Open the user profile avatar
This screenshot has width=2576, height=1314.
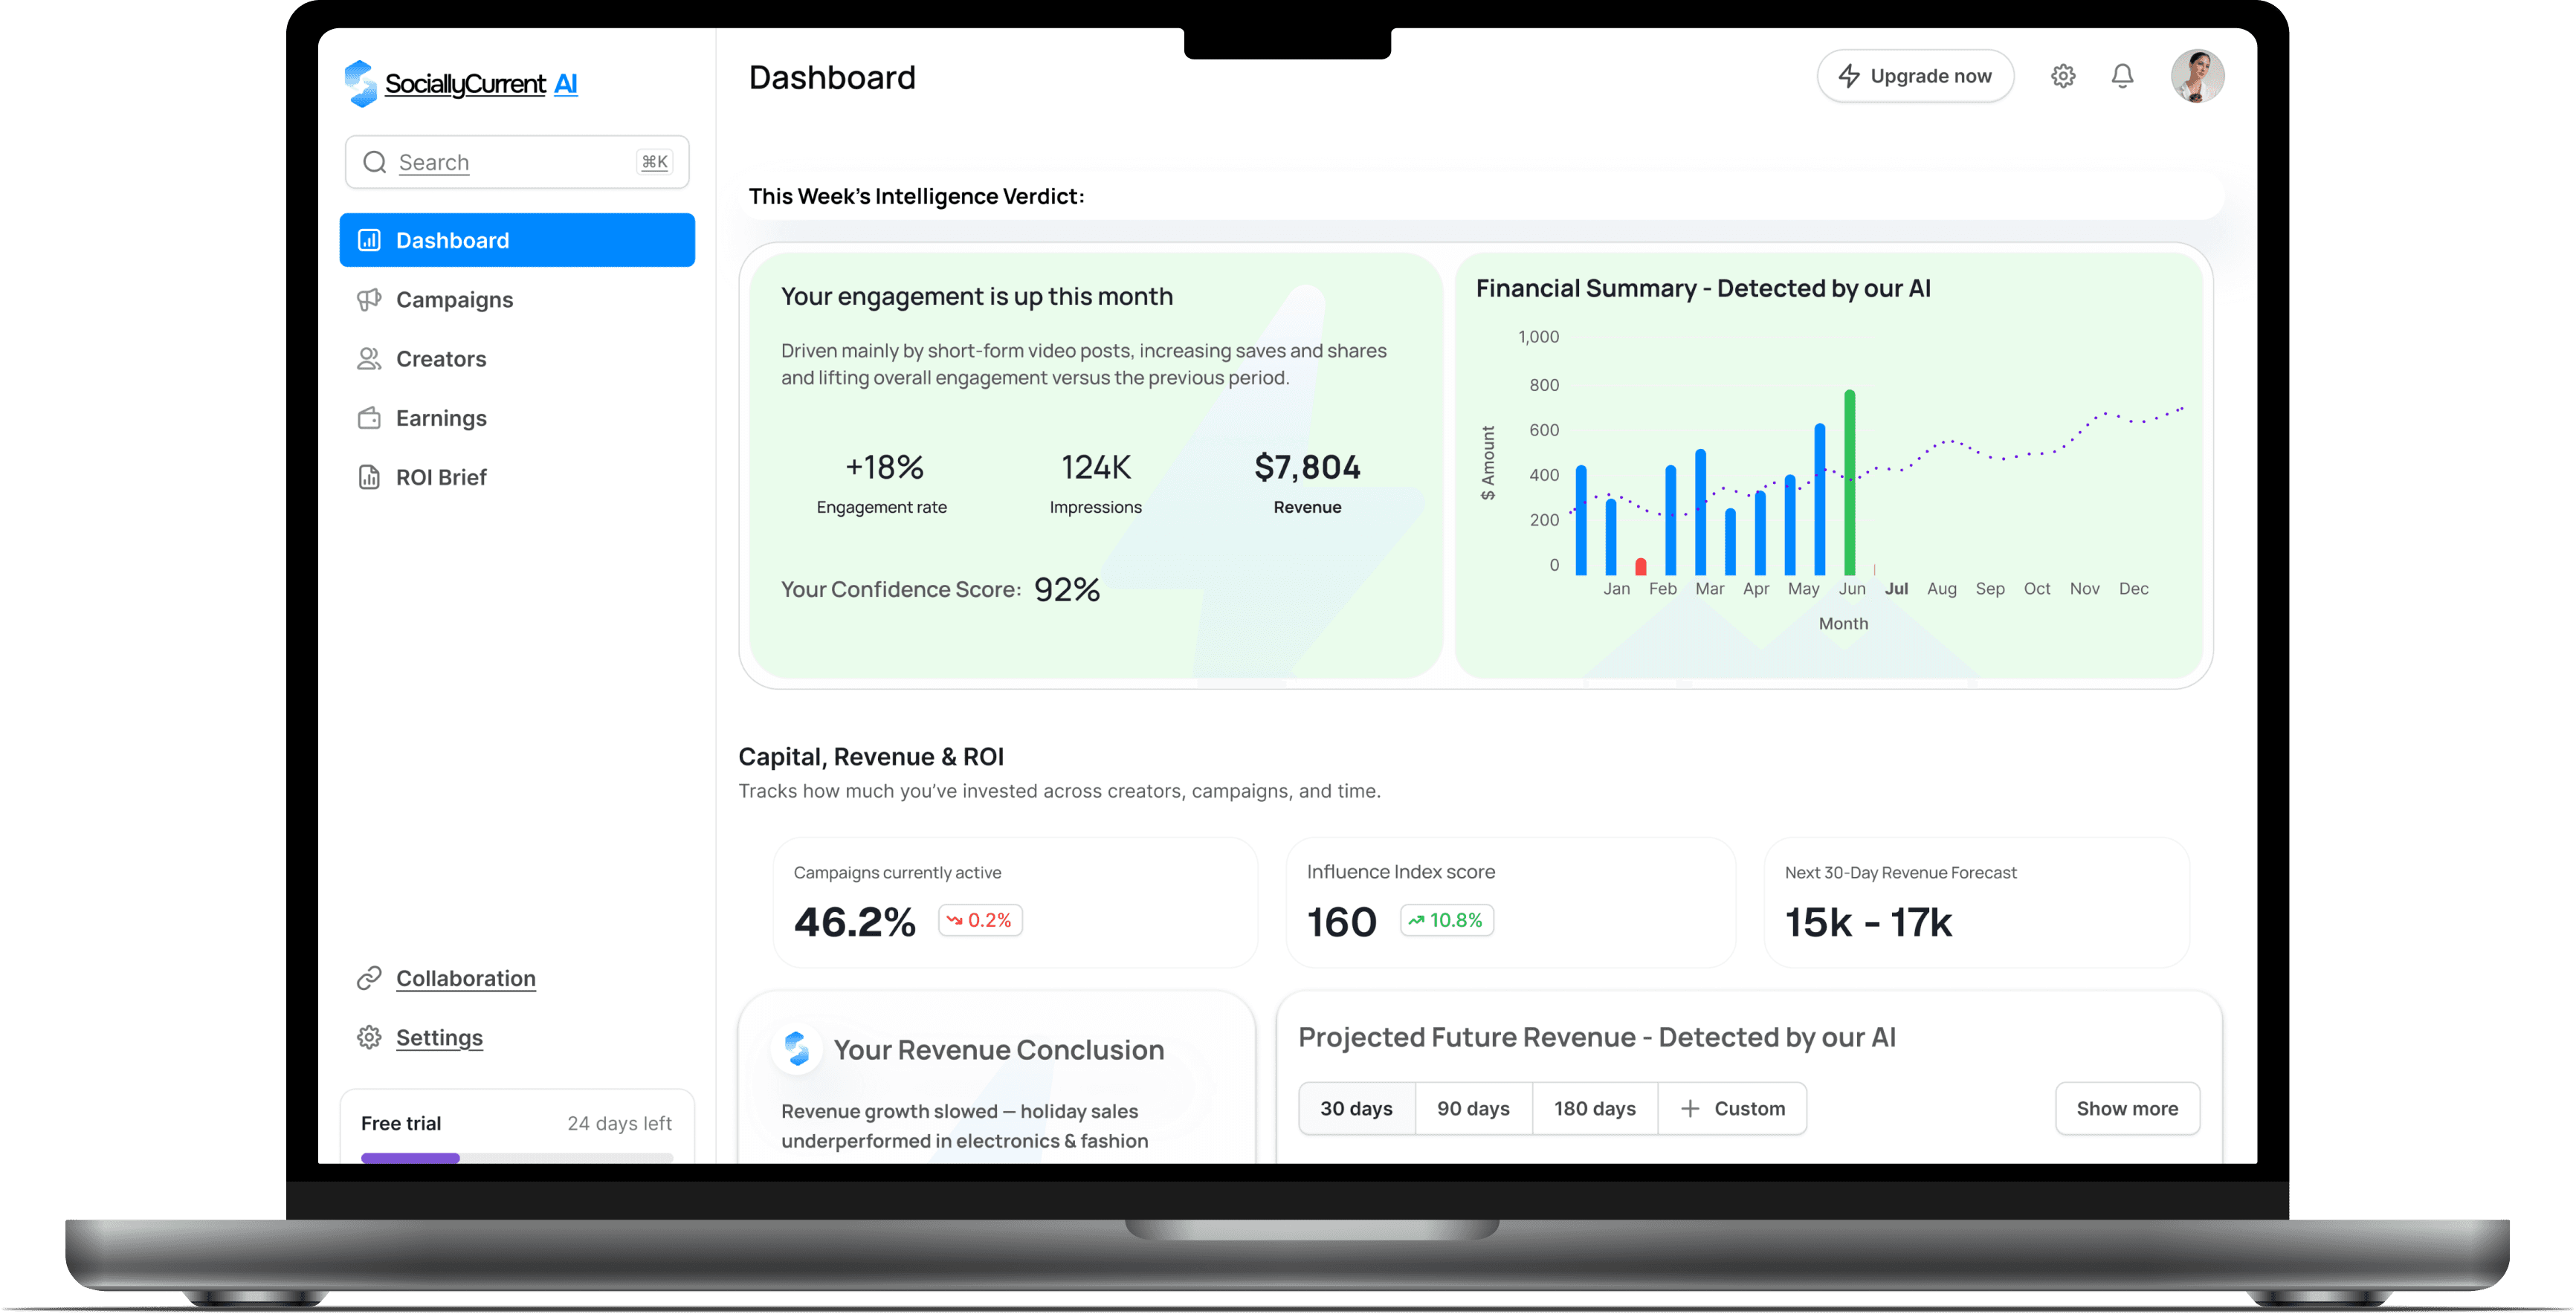pyautogui.click(x=2198, y=75)
